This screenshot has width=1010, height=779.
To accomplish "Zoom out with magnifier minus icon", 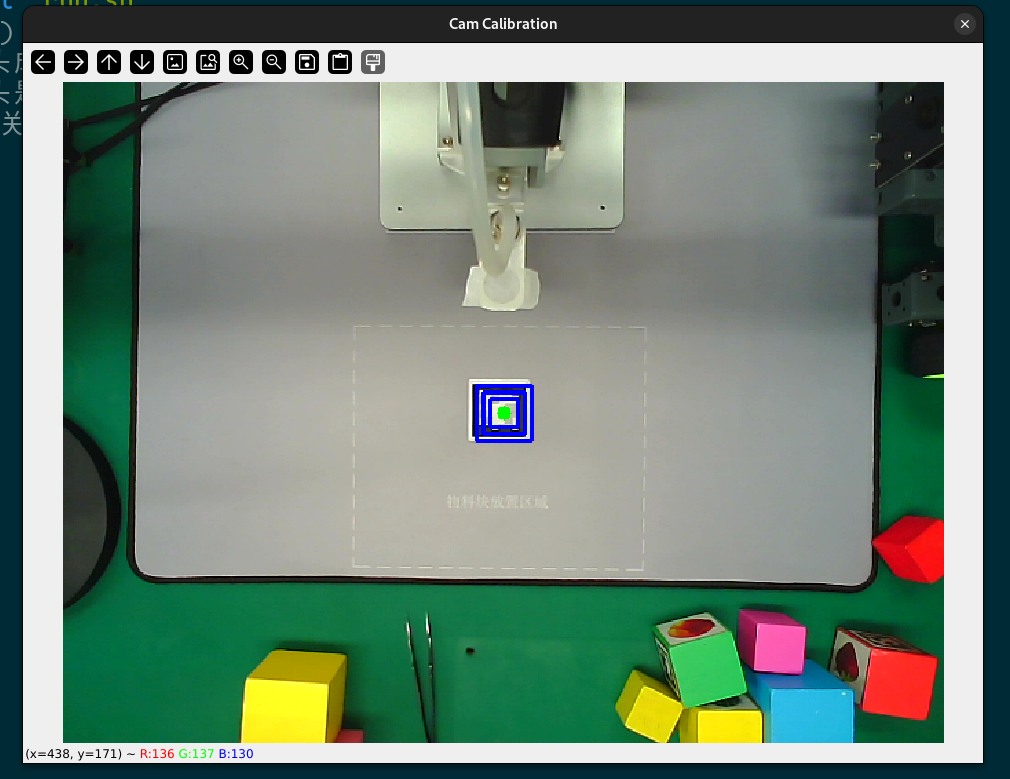I will coord(274,63).
